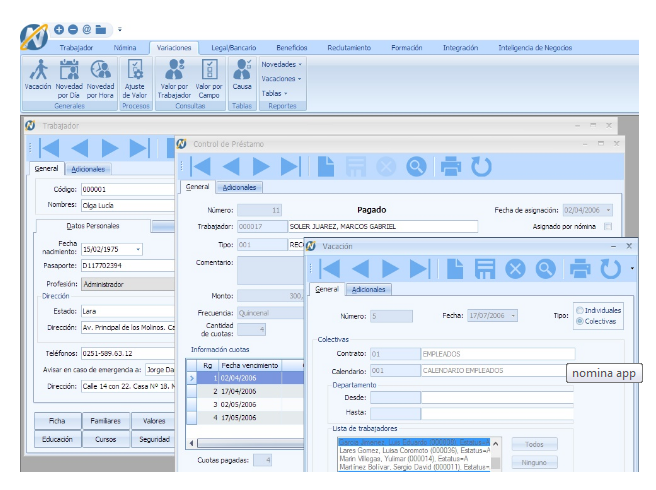
Task: Open the Causa tables icon
Action: coord(242,74)
